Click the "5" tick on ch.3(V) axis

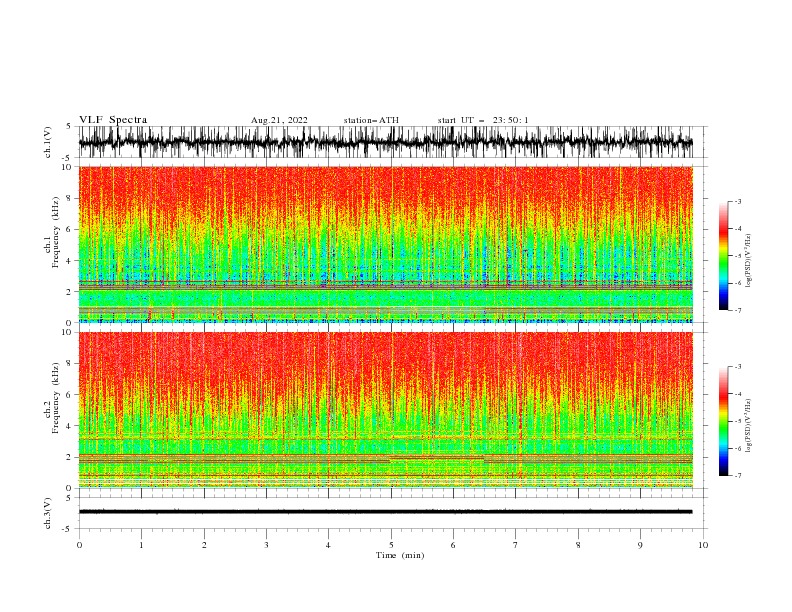coord(69,497)
